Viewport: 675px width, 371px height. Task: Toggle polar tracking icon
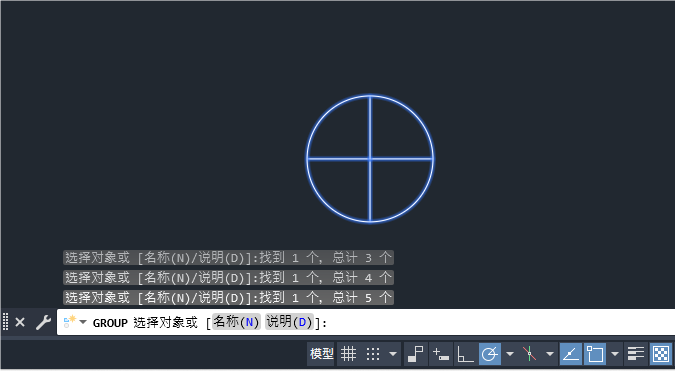tap(490, 354)
